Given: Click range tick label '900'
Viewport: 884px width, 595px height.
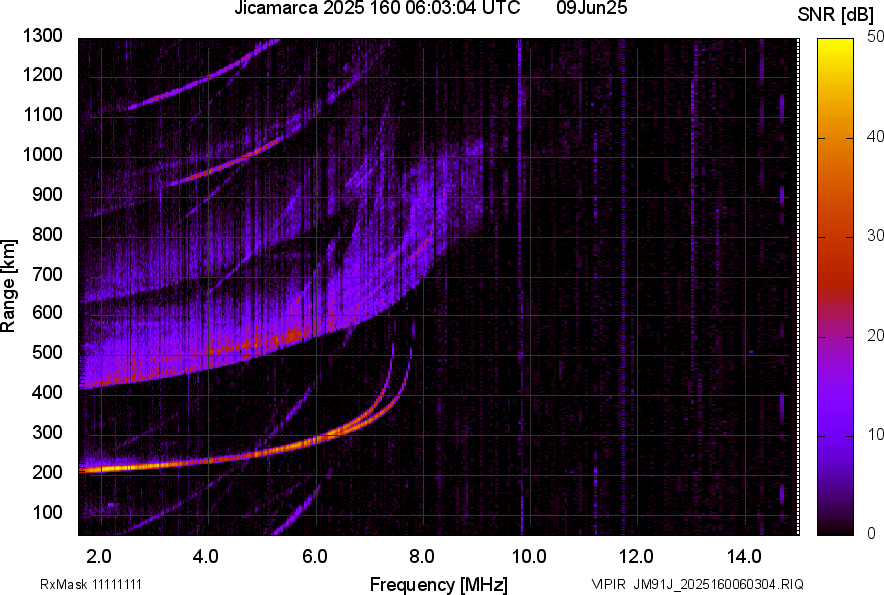Looking at the screenshot, I should 47,194.
